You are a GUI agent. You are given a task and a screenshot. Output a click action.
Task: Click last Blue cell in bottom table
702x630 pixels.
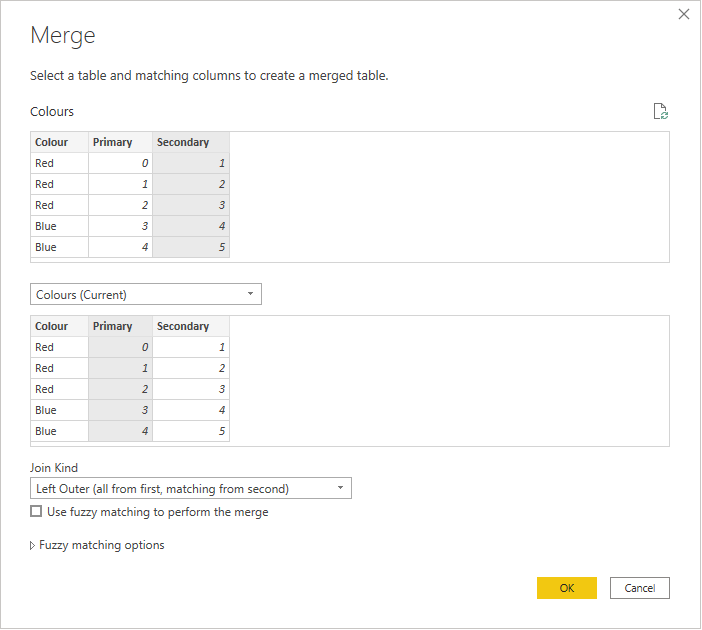[x=59, y=431]
